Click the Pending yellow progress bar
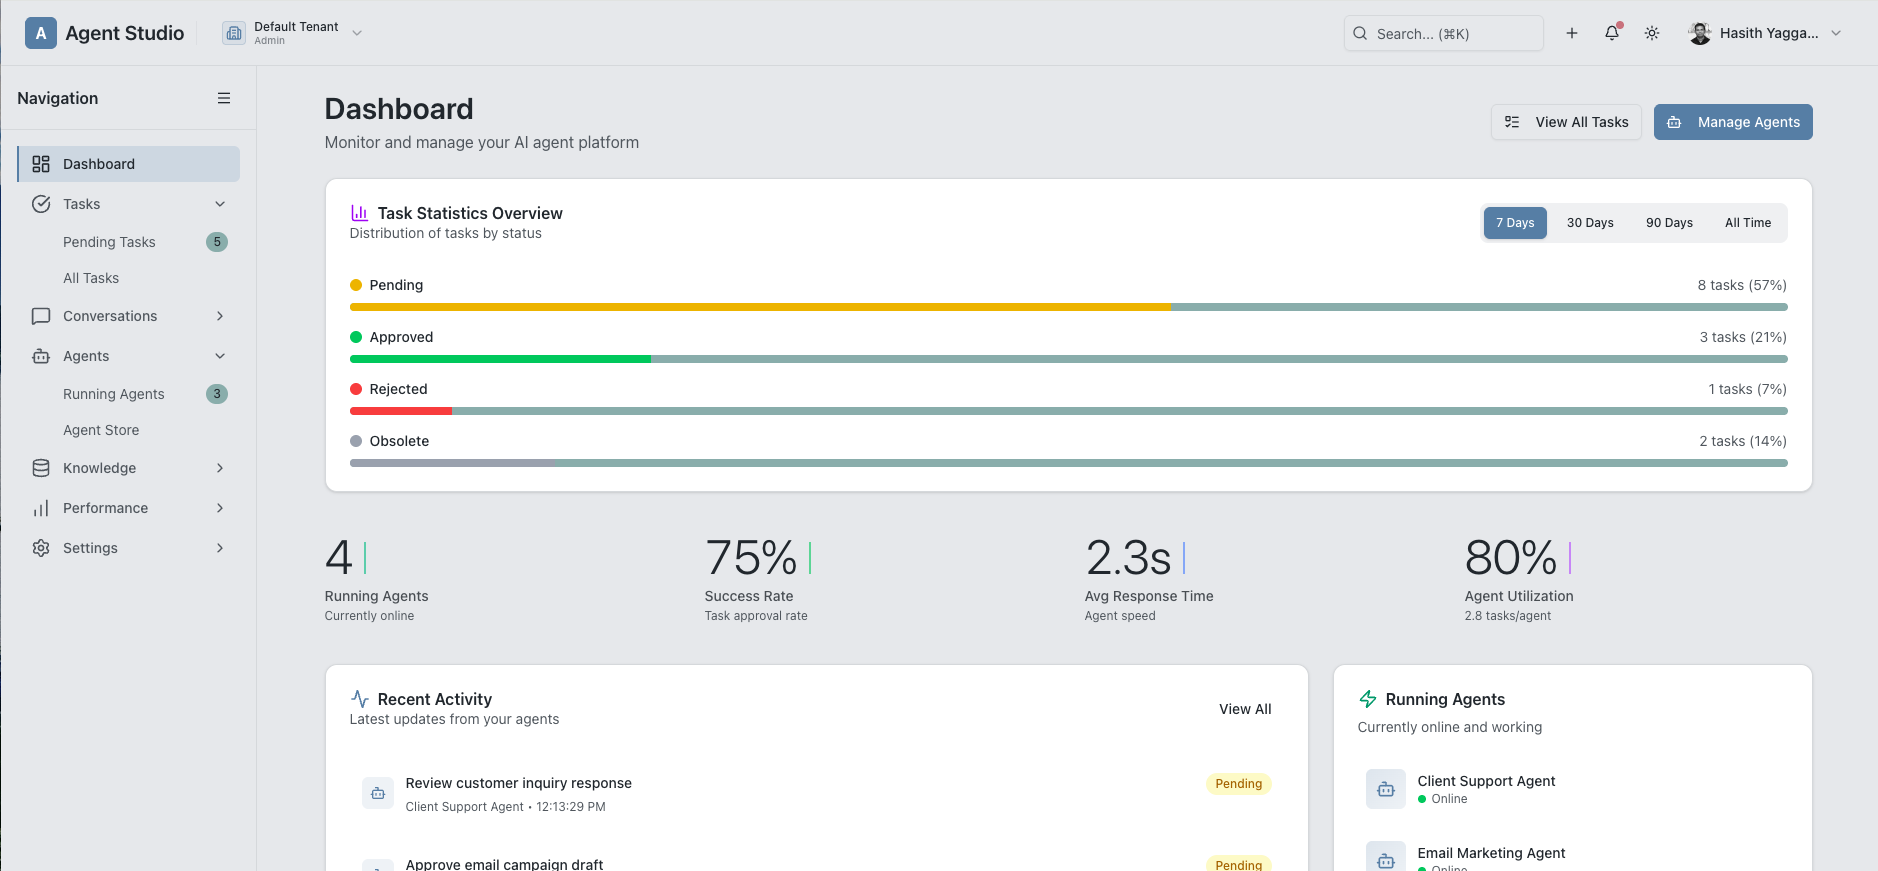The image size is (1878, 871). click(x=760, y=307)
